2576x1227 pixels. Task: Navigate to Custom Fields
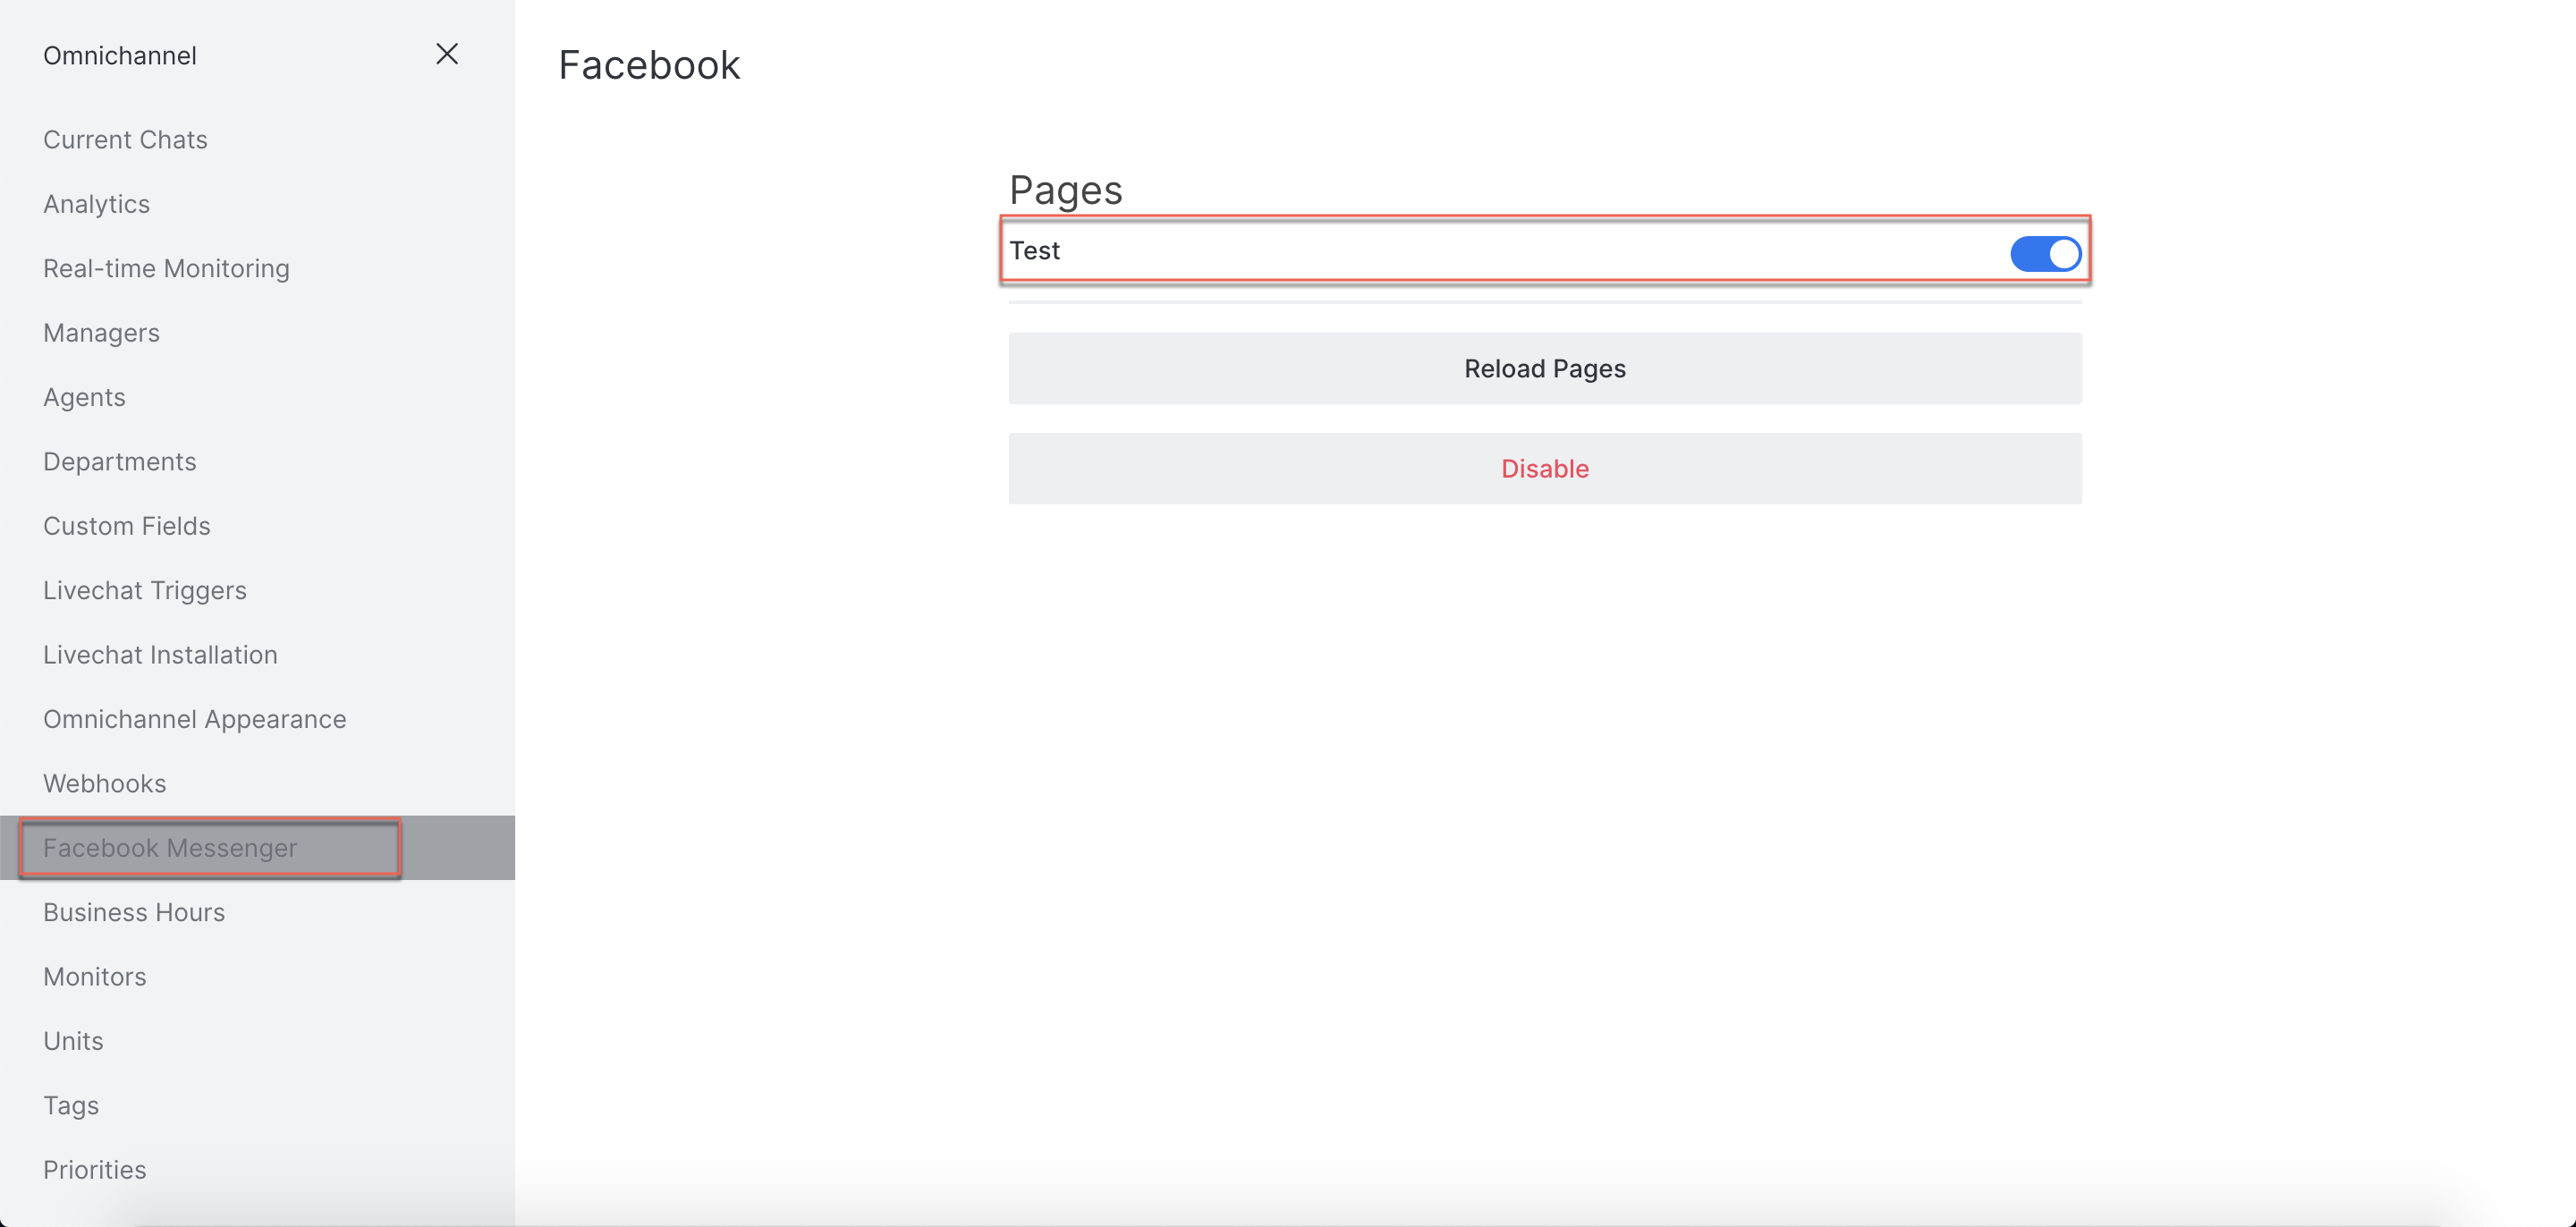[126, 524]
